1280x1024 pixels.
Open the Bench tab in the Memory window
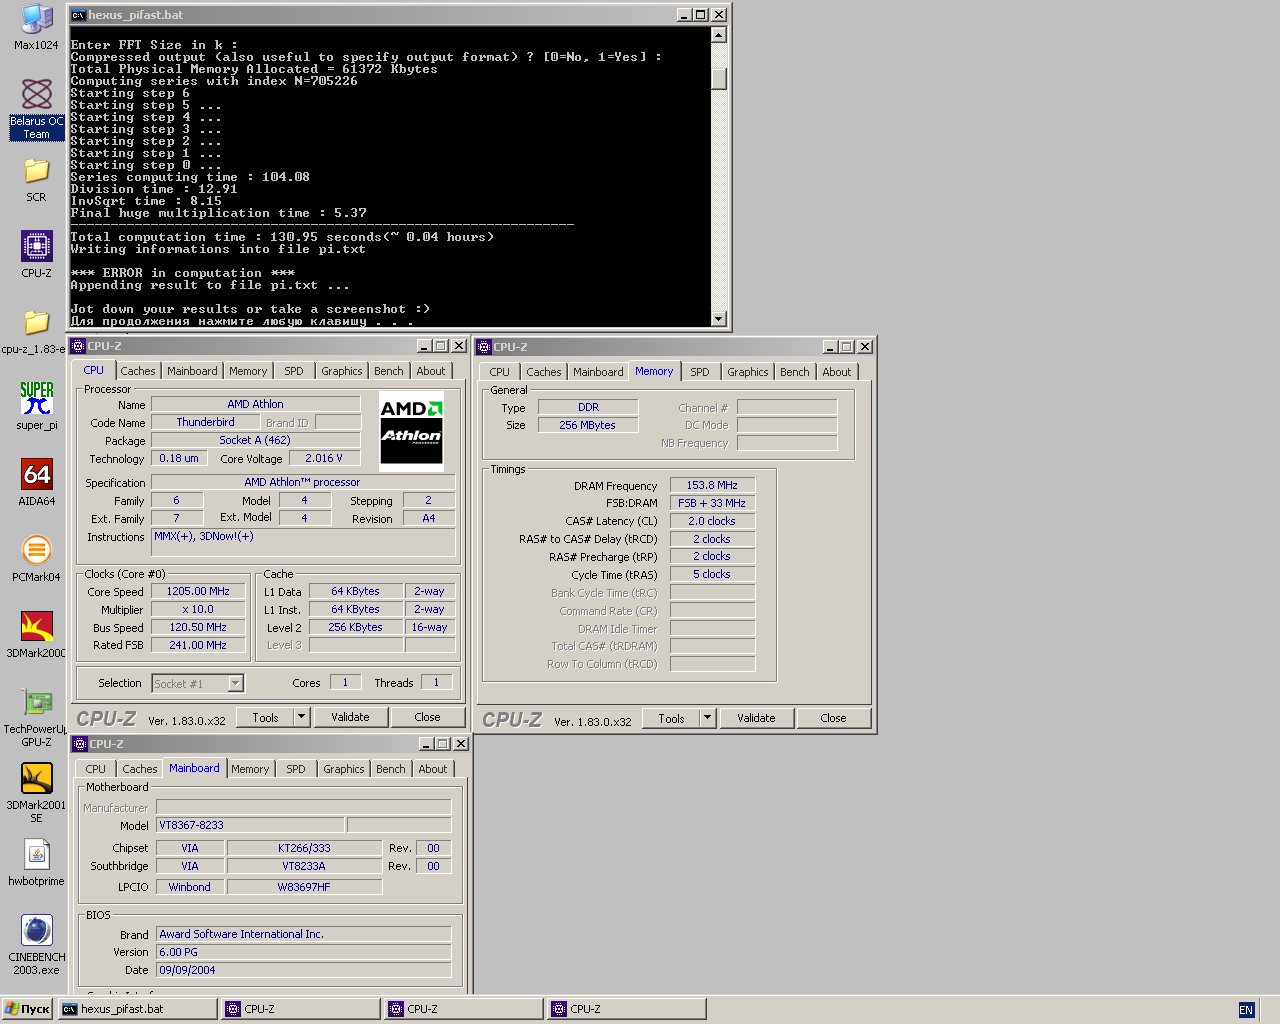point(795,372)
